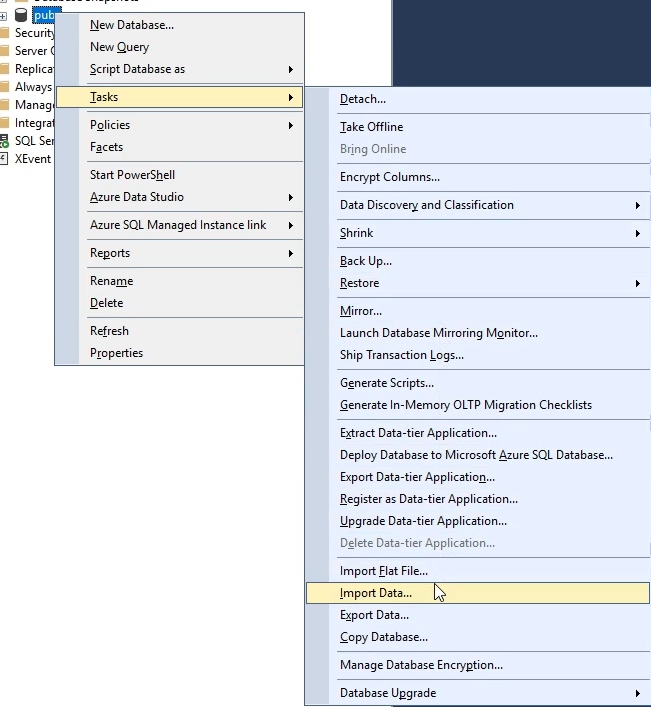Select the Security folder in Object Explorer
The width and height of the screenshot is (651, 707).
34,33
